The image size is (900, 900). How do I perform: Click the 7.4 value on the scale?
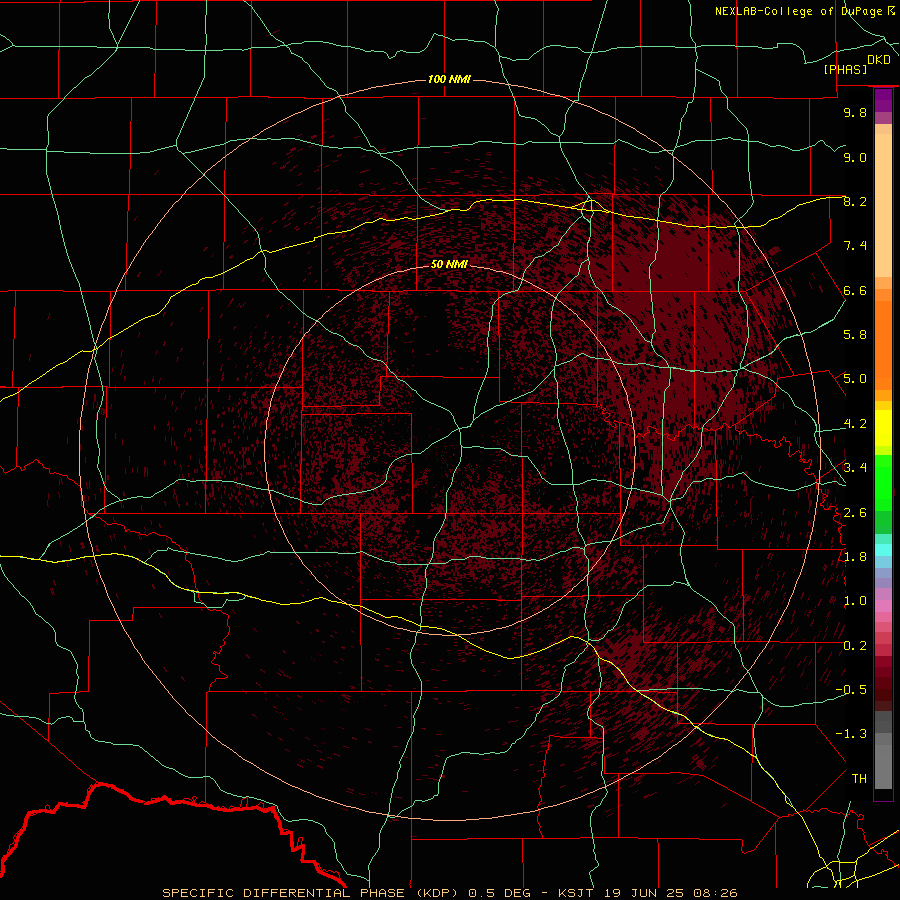[855, 246]
